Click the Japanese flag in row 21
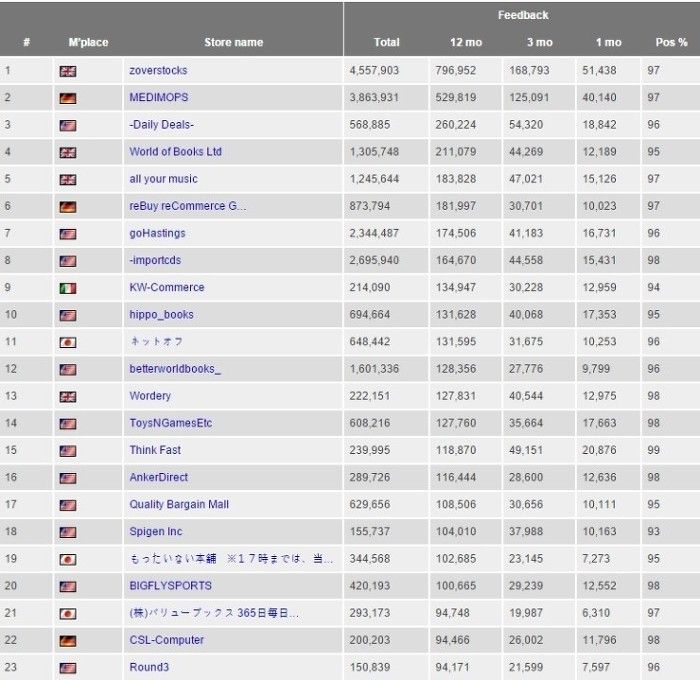 pyautogui.click(x=68, y=614)
